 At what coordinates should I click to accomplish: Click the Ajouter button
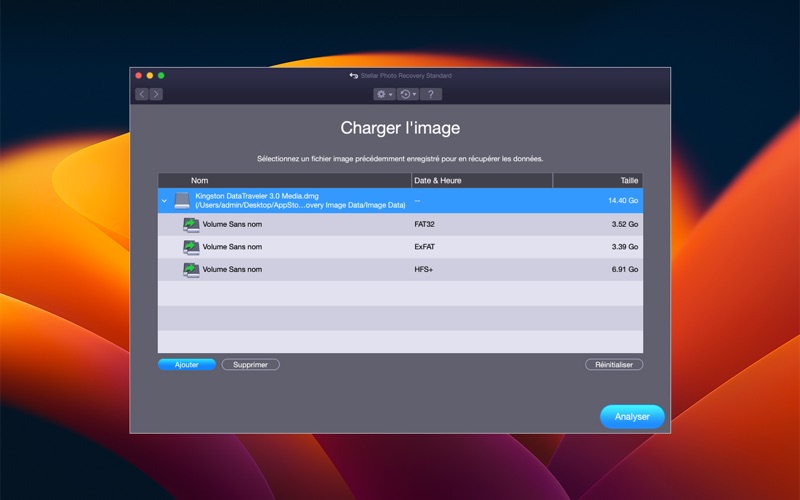(x=187, y=364)
